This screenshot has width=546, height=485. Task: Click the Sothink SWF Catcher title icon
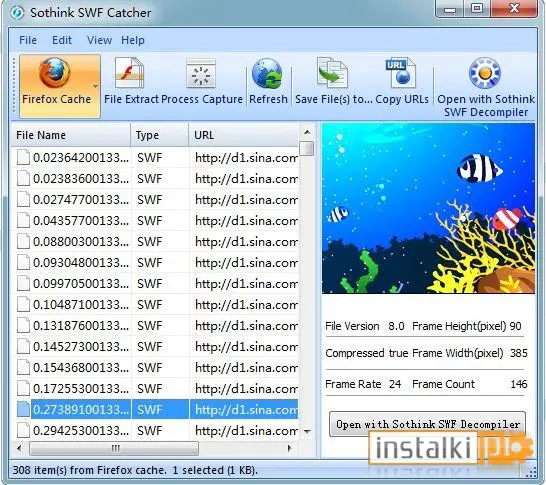pyautogui.click(x=17, y=13)
